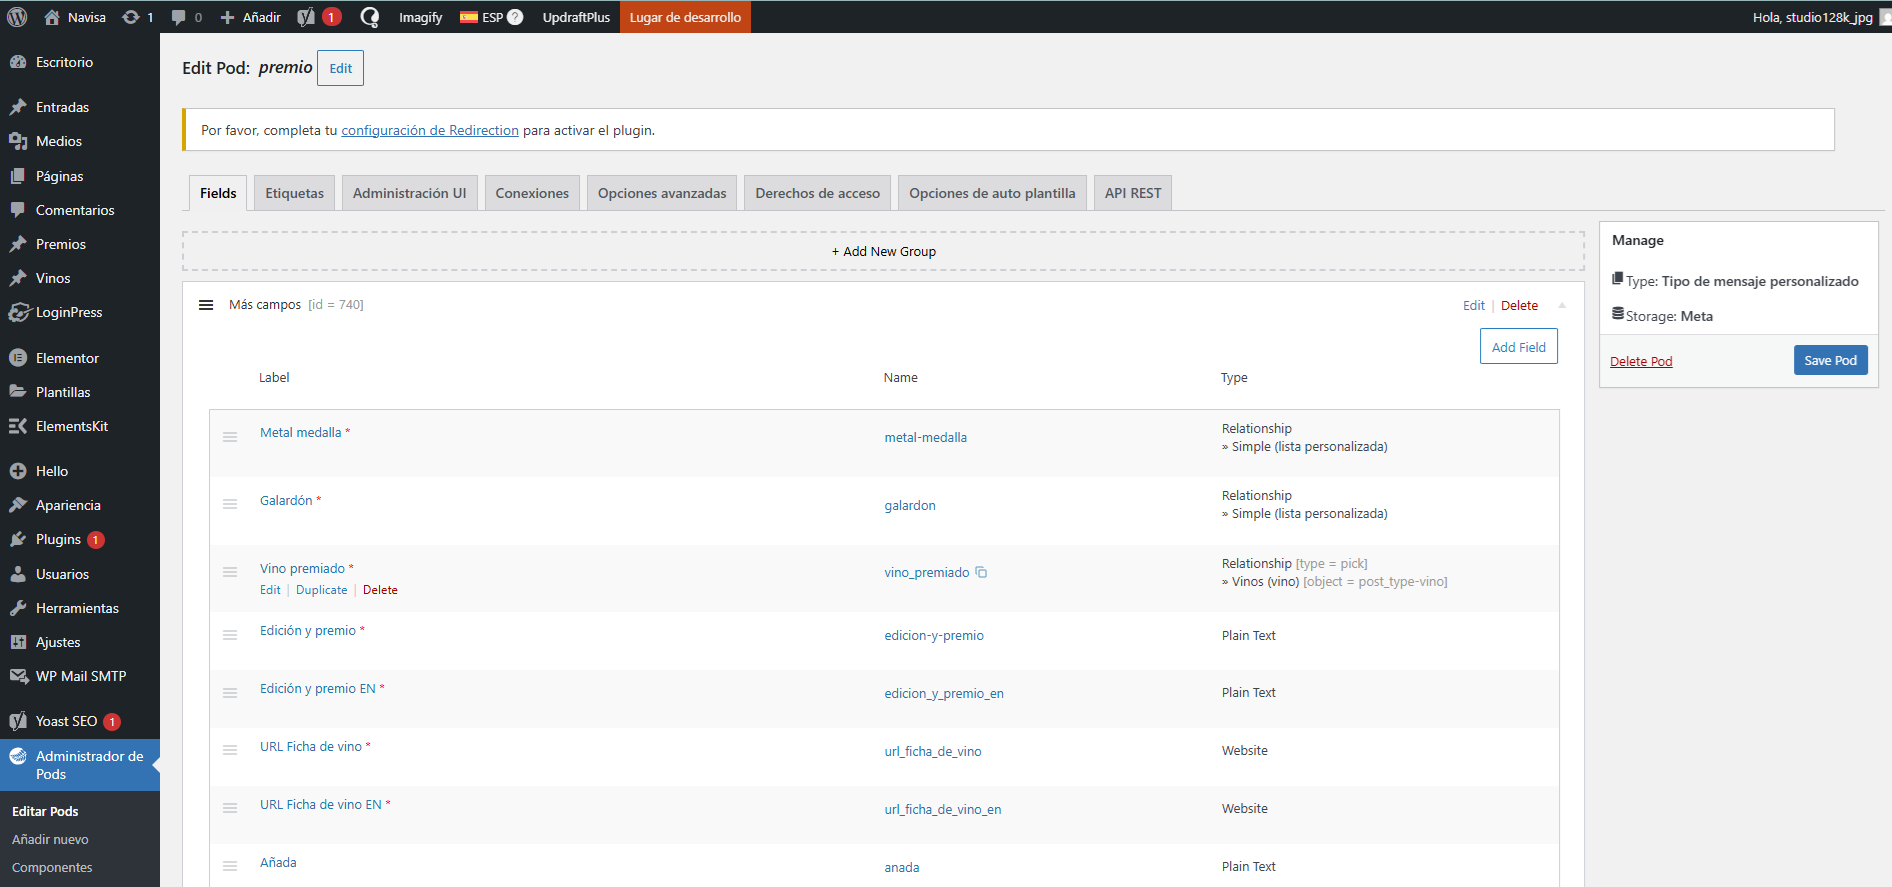Collapse the Más campos group arrow

tap(1562, 305)
